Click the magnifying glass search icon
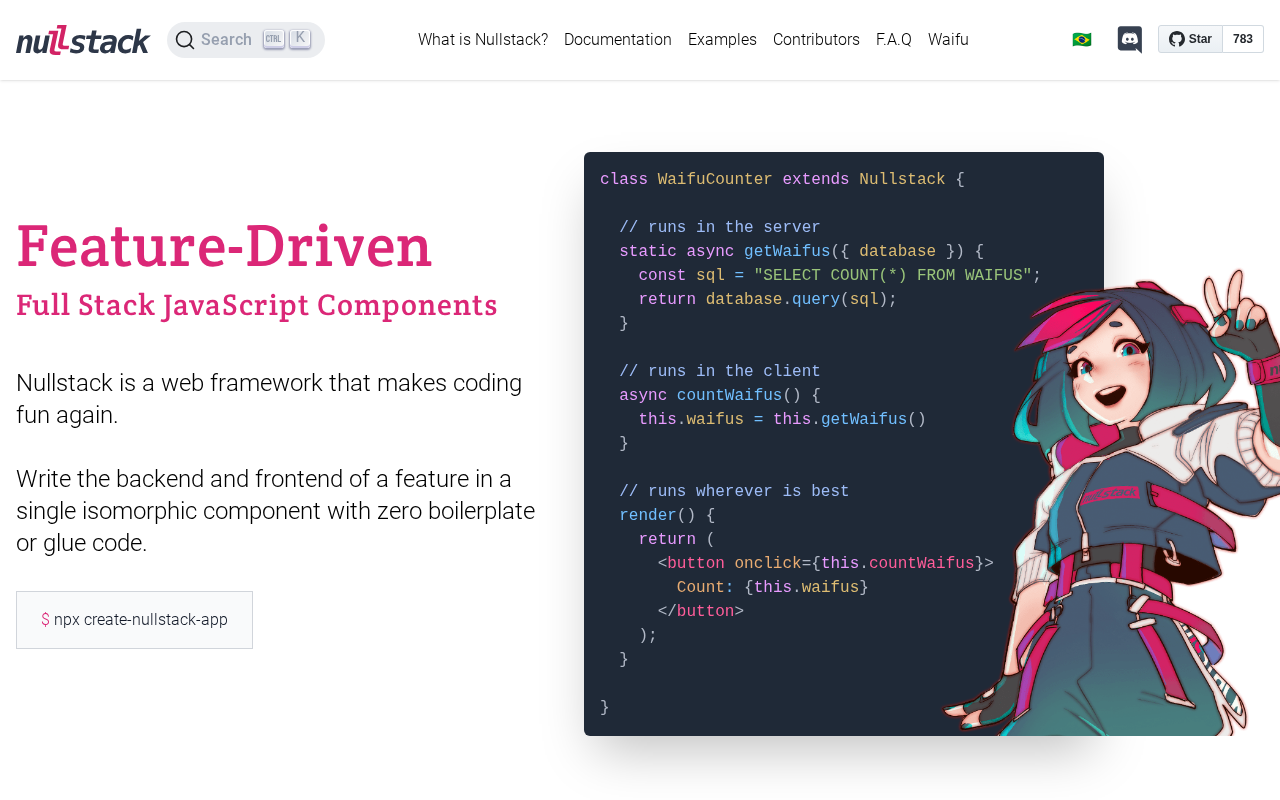This screenshot has height=800, width=1280. pos(185,40)
